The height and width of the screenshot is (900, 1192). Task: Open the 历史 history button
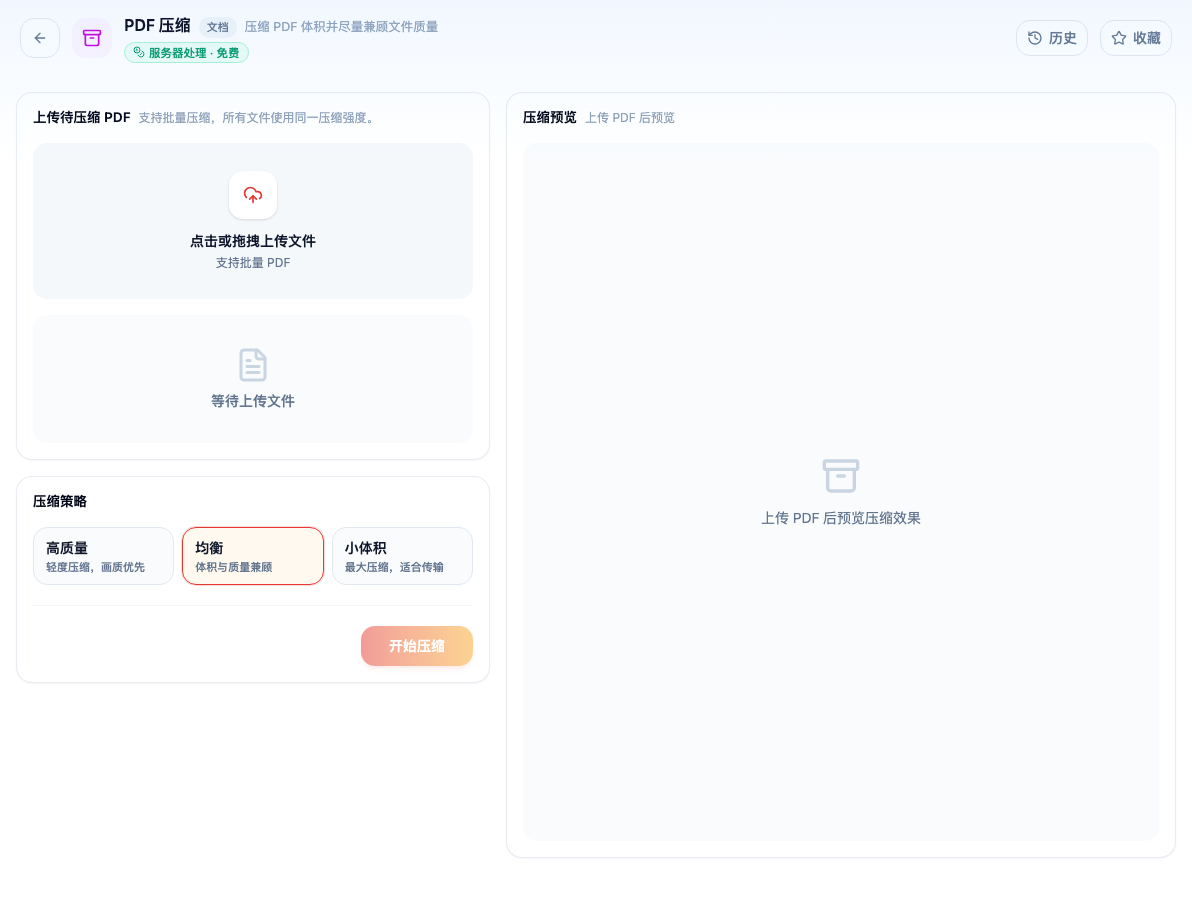[x=1051, y=38]
